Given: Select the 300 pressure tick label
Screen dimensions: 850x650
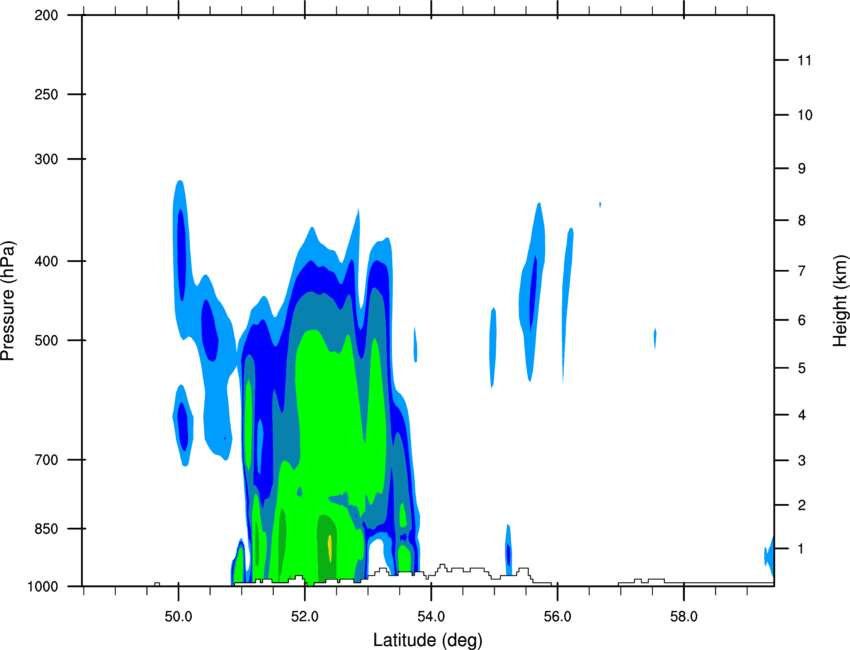Looking at the screenshot, I should point(46,159).
